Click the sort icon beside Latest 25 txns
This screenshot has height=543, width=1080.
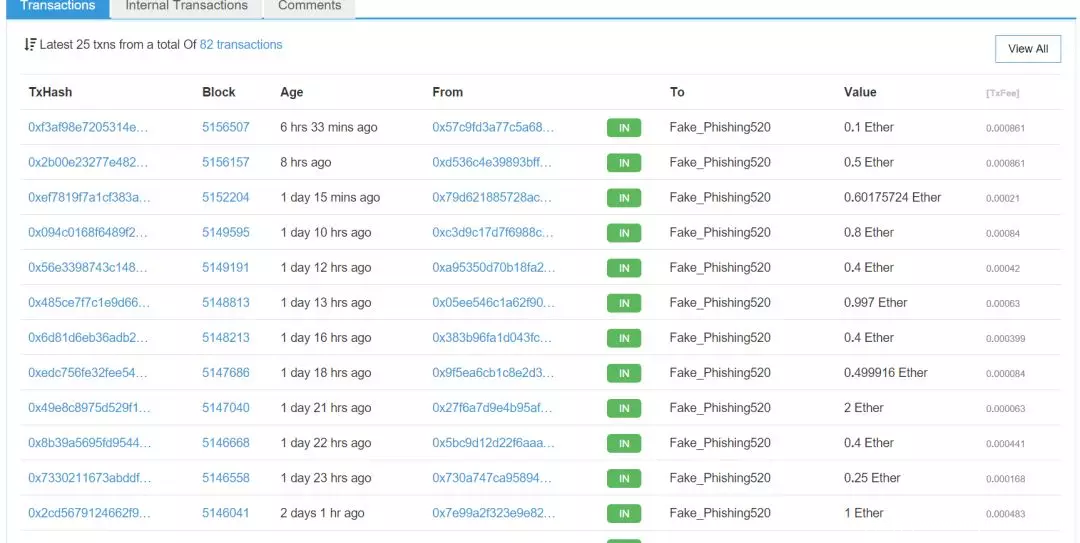[x=30, y=45]
